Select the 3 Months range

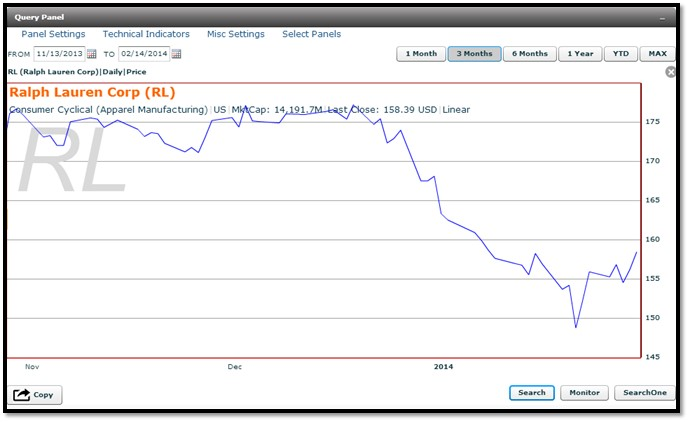[474, 54]
